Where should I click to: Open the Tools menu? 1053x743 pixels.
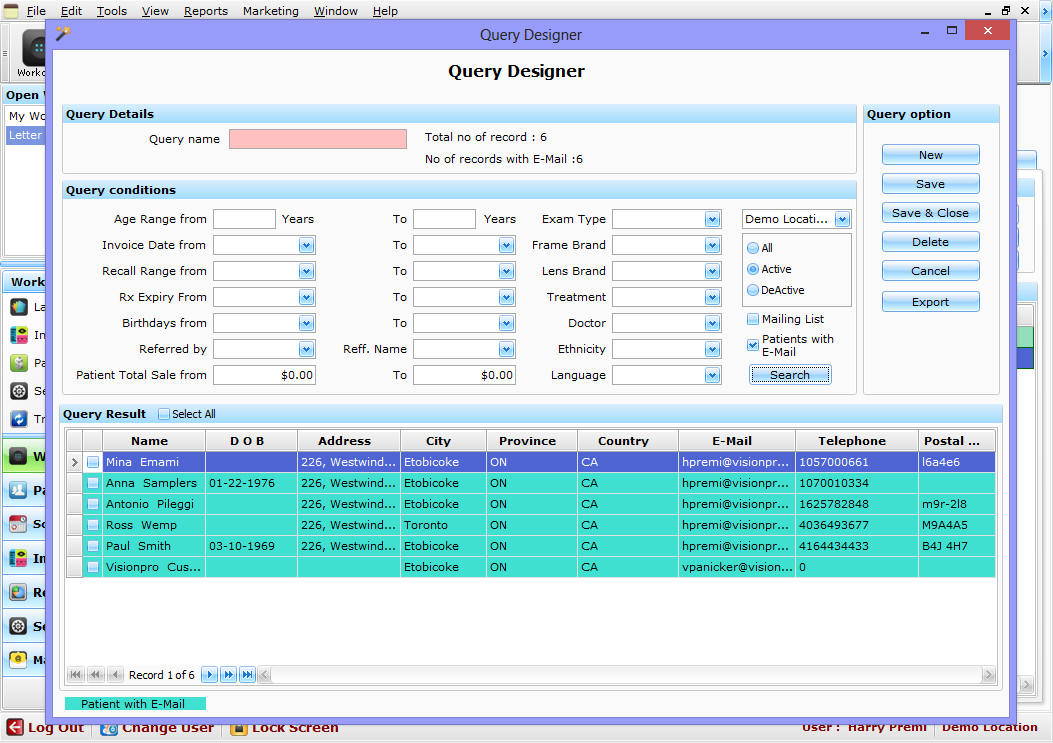[111, 11]
